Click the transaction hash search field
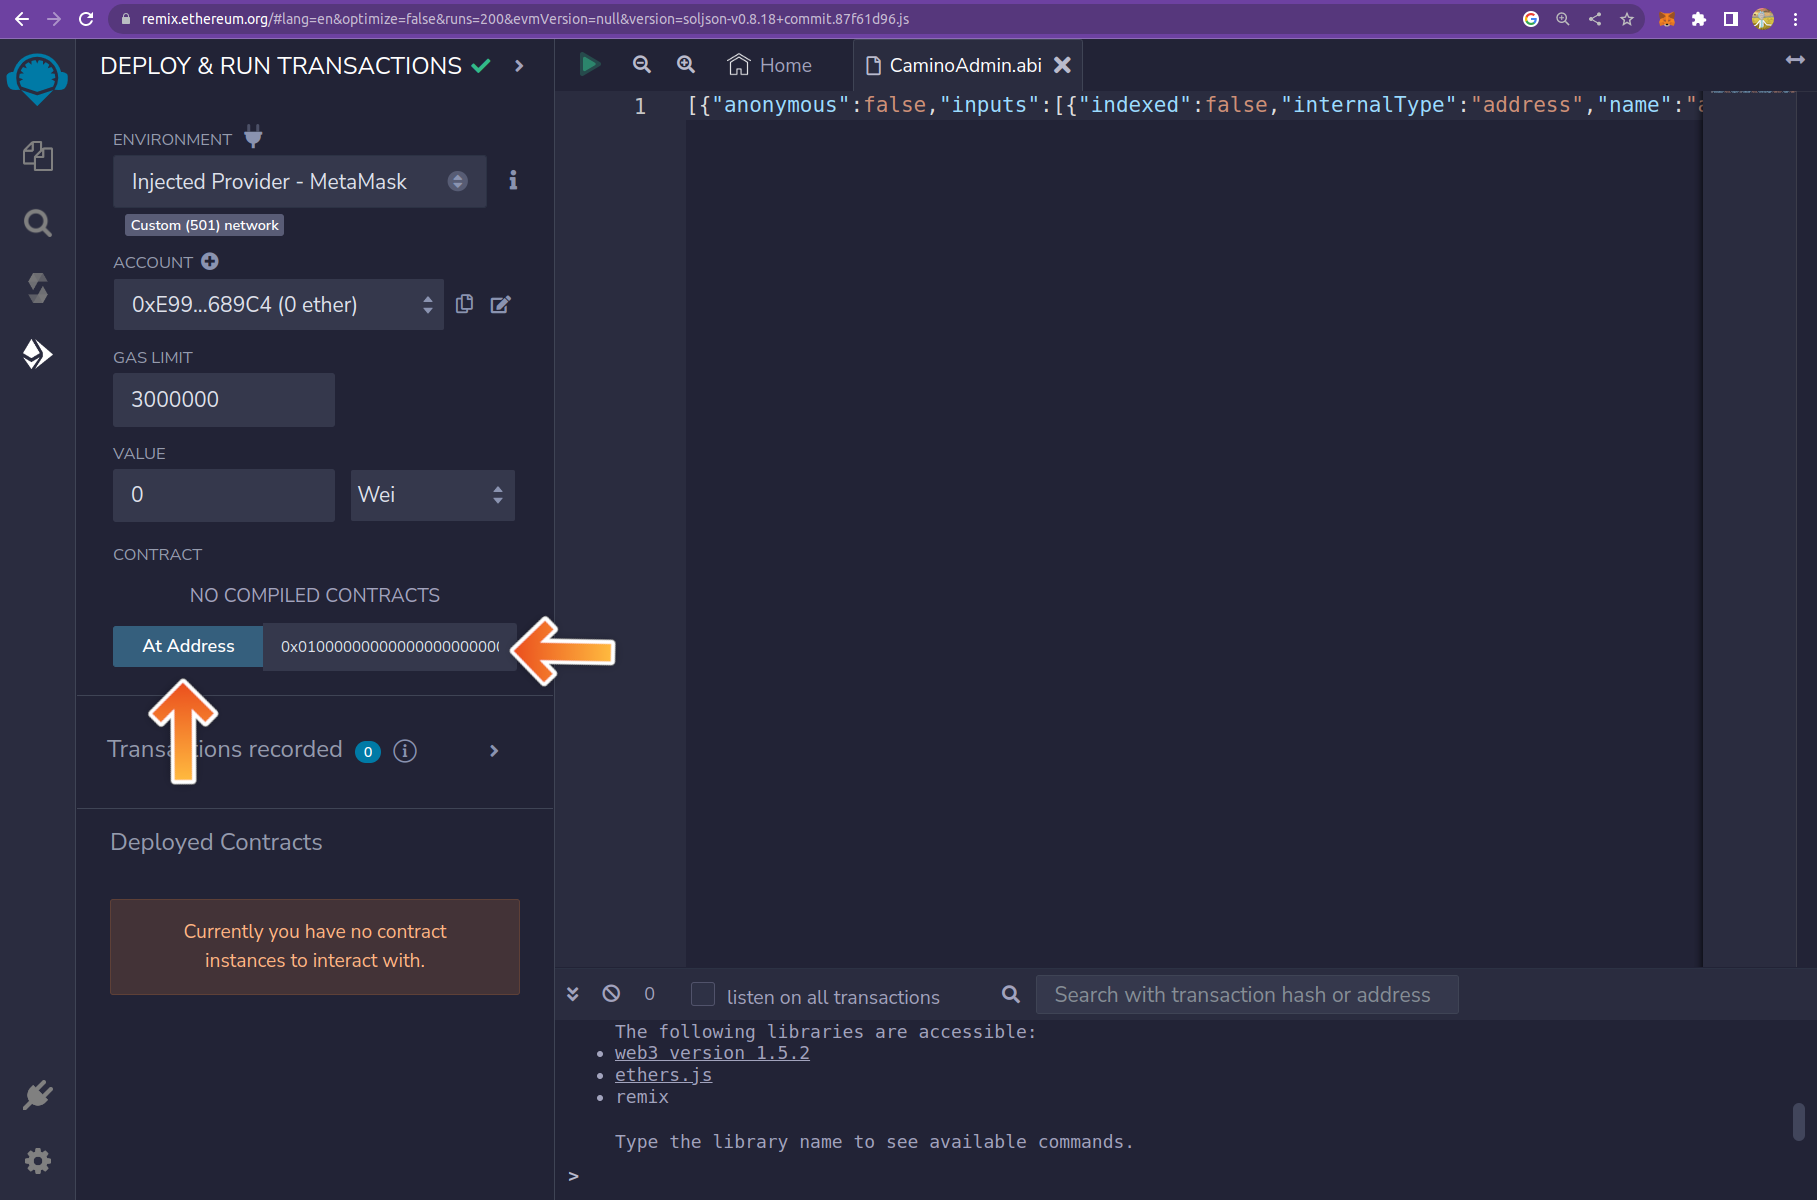The height and width of the screenshot is (1200, 1817). pyautogui.click(x=1246, y=995)
